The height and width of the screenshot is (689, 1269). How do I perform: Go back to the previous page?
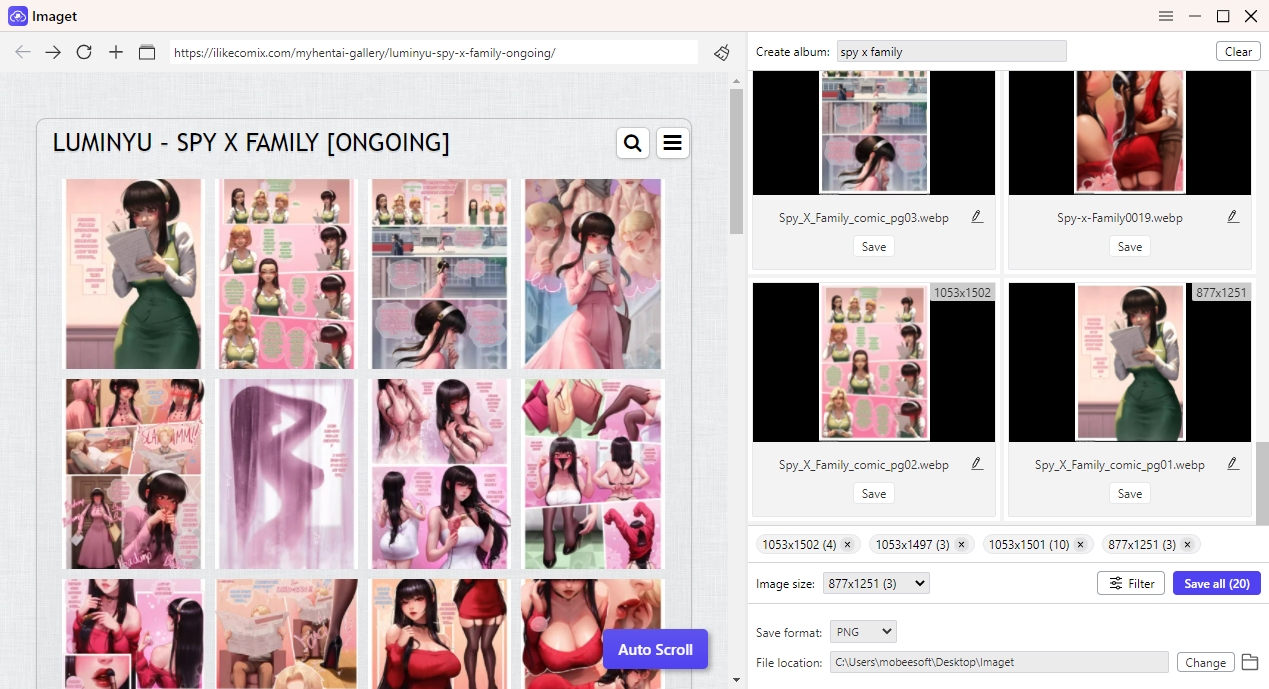(x=23, y=52)
